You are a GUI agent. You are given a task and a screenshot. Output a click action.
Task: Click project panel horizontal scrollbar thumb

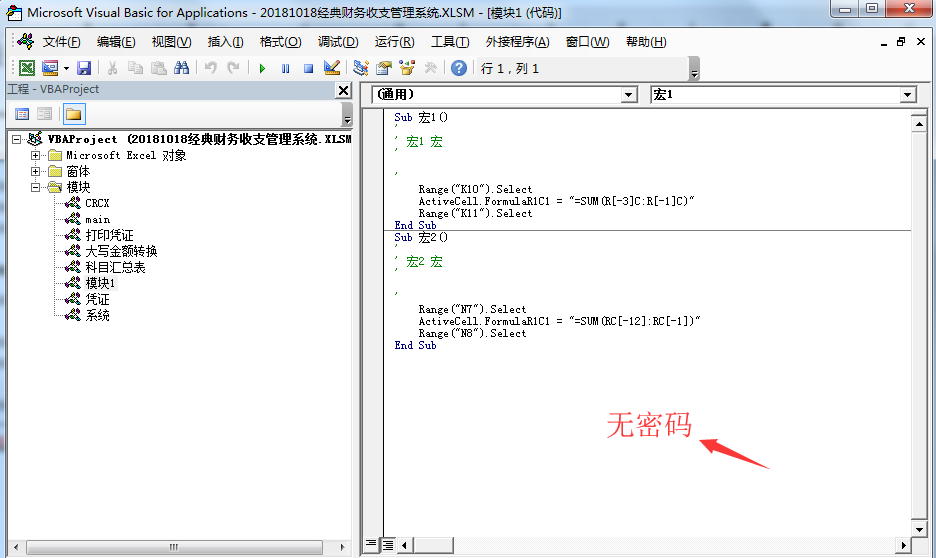pyautogui.click(x=174, y=547)
